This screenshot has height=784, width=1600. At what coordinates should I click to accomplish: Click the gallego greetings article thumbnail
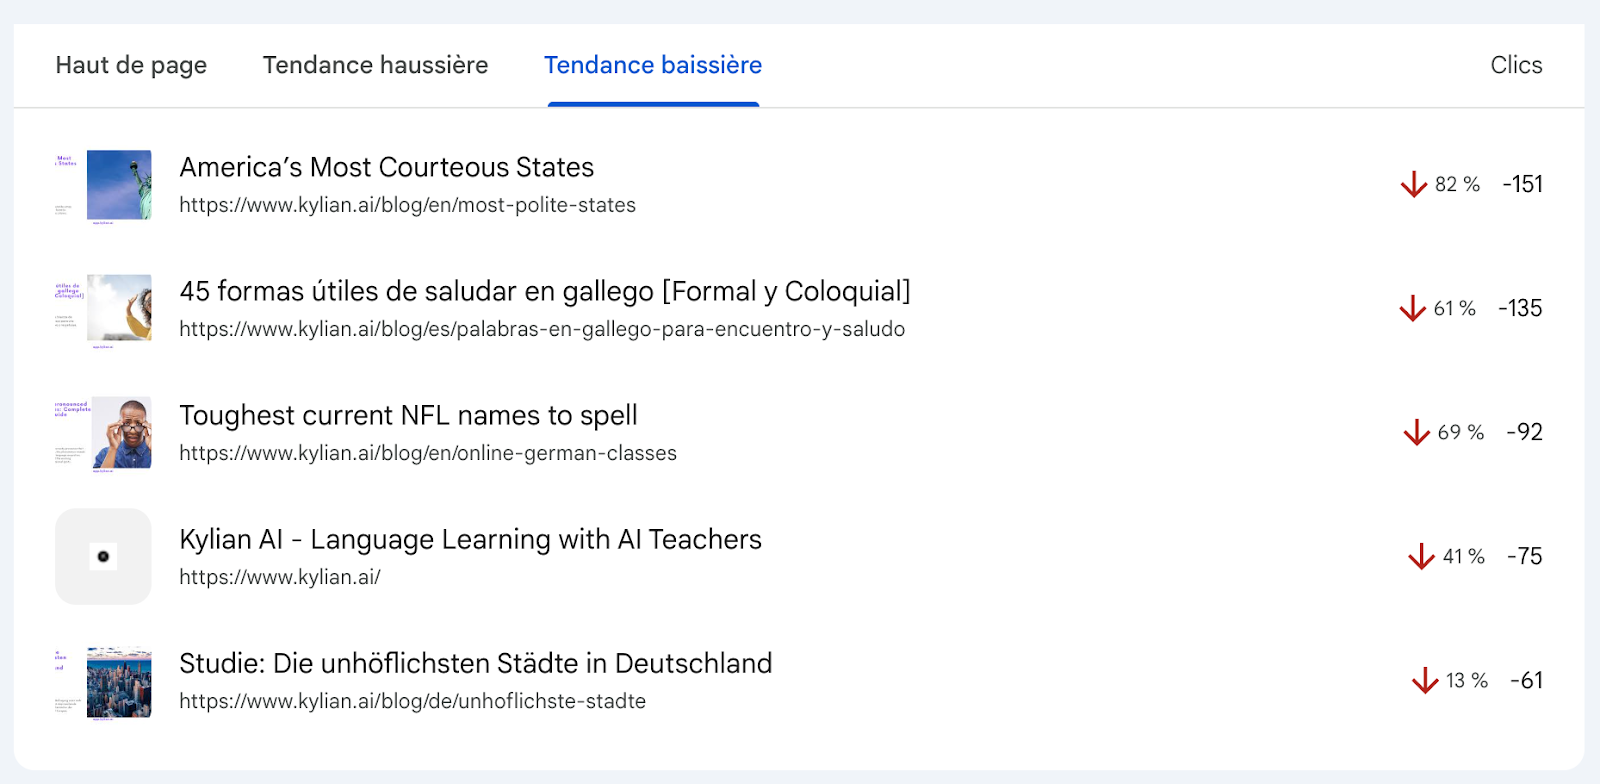click(x=119, y=309)
